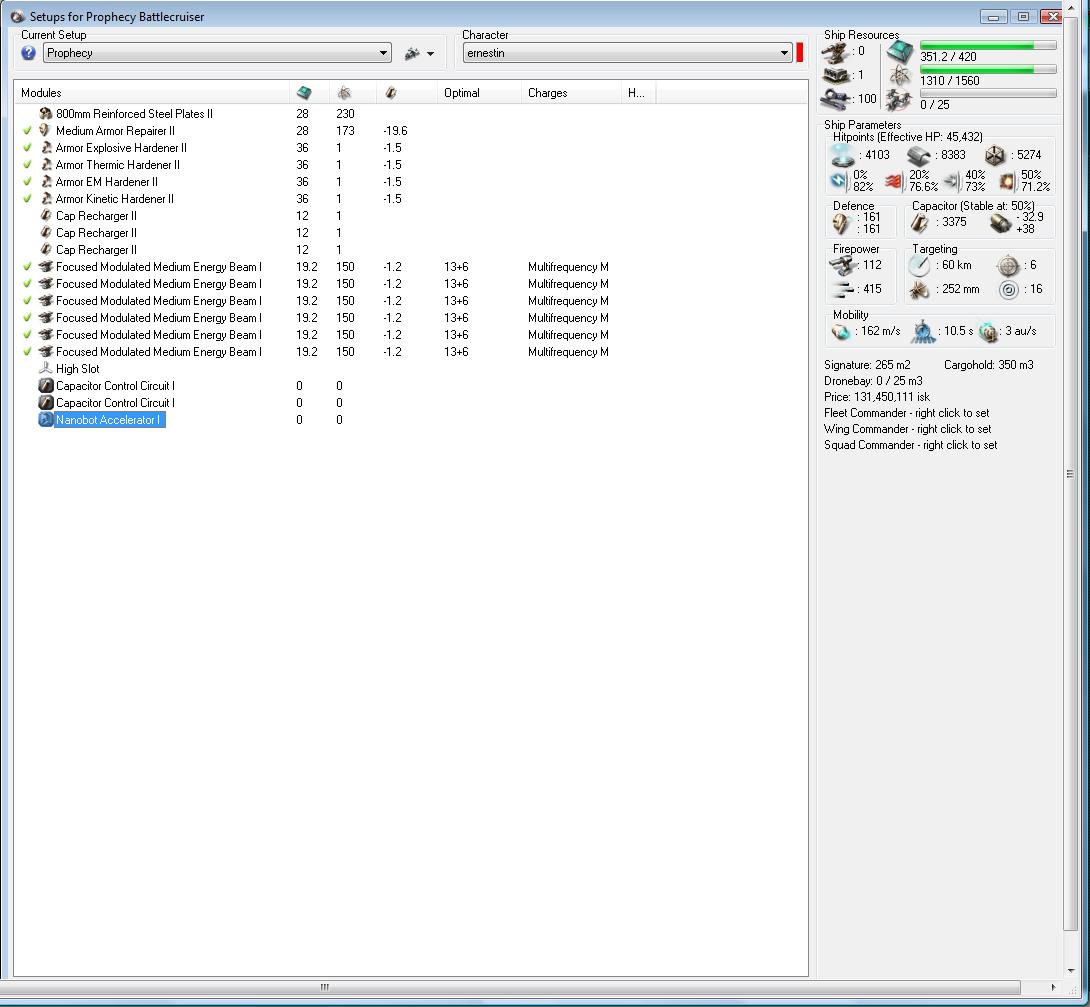Open the Character ernestin dropdown

pos(628,53)
